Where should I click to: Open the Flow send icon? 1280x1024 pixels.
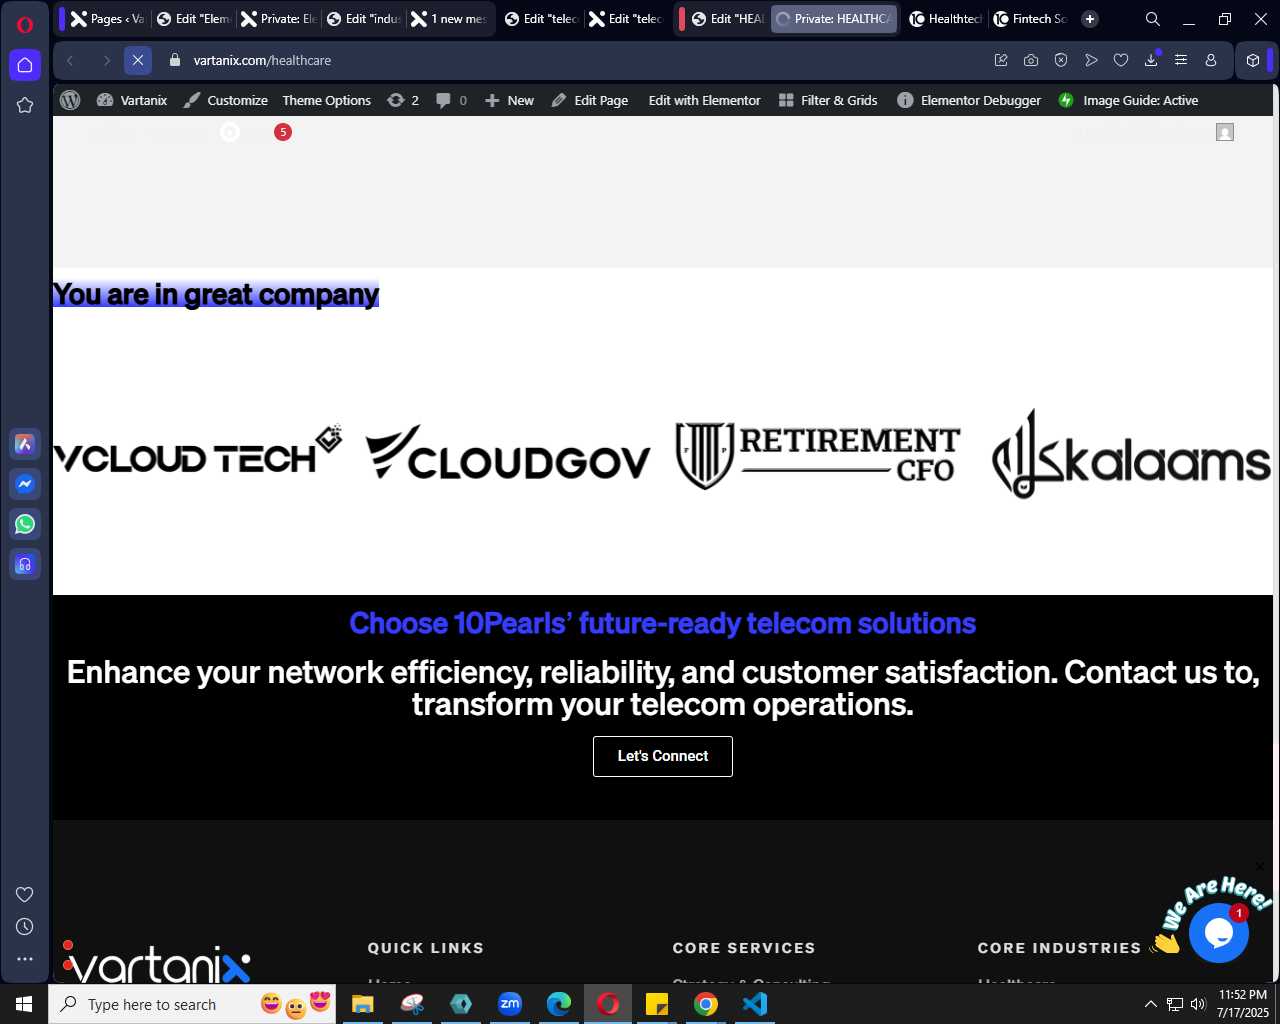(1091, 60)
